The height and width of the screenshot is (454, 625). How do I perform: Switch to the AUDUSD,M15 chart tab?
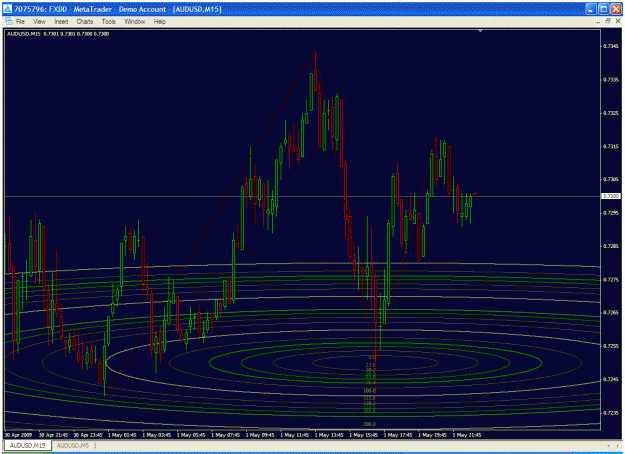28,445
